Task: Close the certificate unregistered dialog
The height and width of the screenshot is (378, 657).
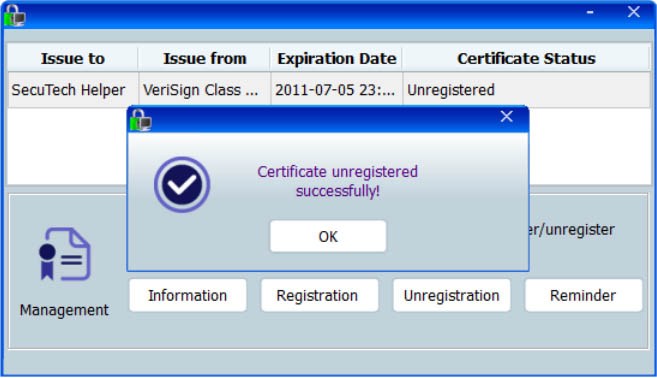Action: tap(507, 117)
